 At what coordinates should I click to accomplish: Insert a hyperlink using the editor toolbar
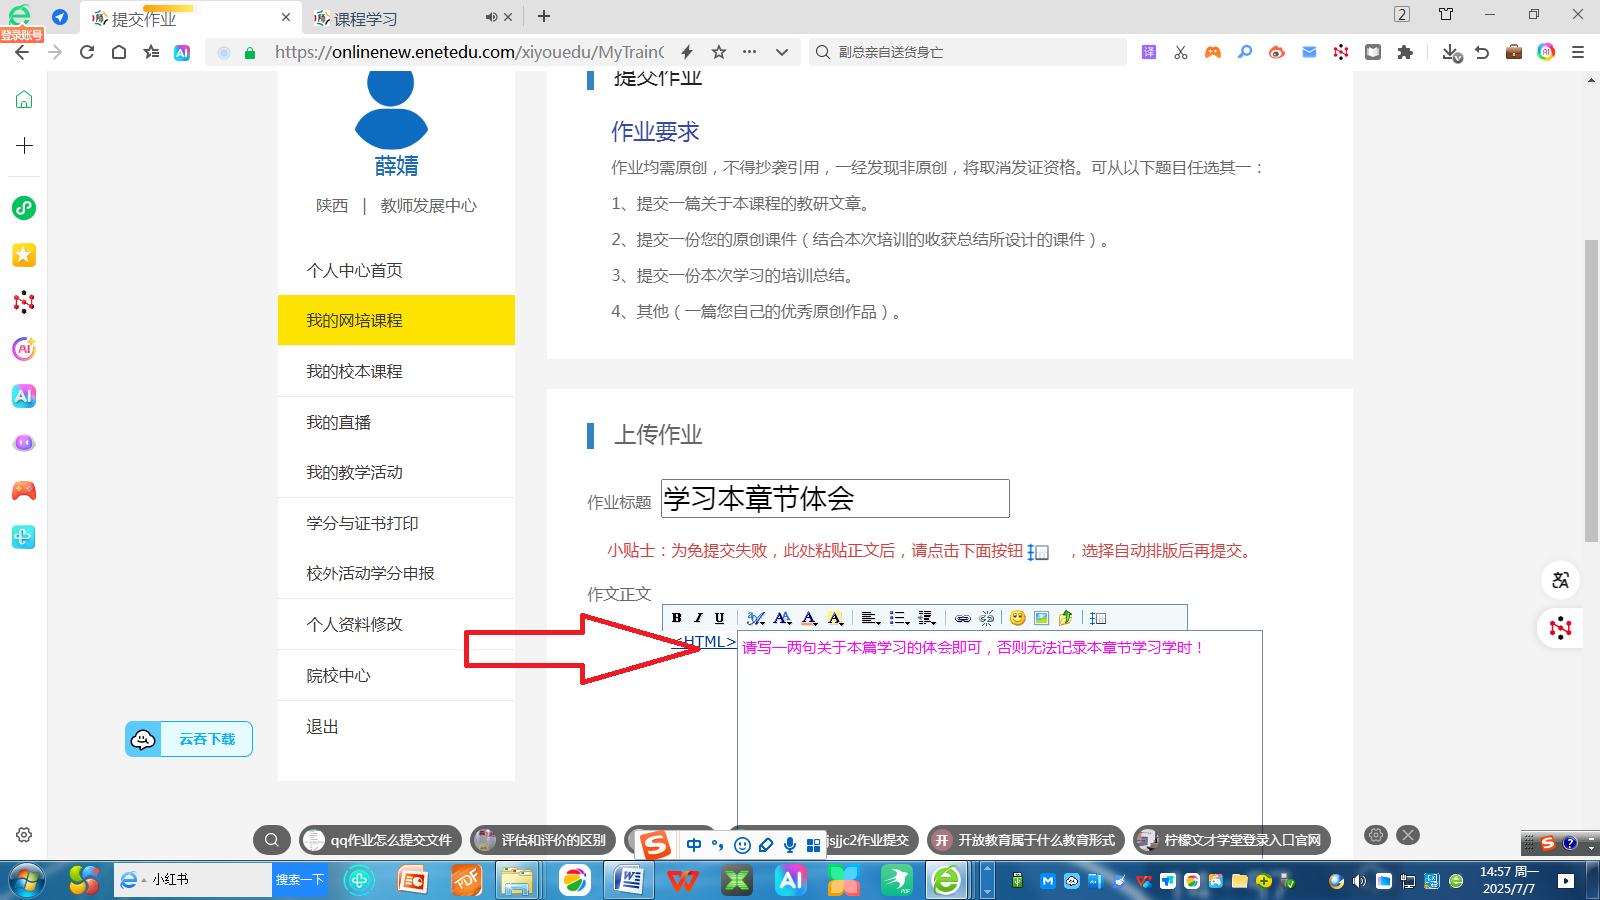point(963,618)
